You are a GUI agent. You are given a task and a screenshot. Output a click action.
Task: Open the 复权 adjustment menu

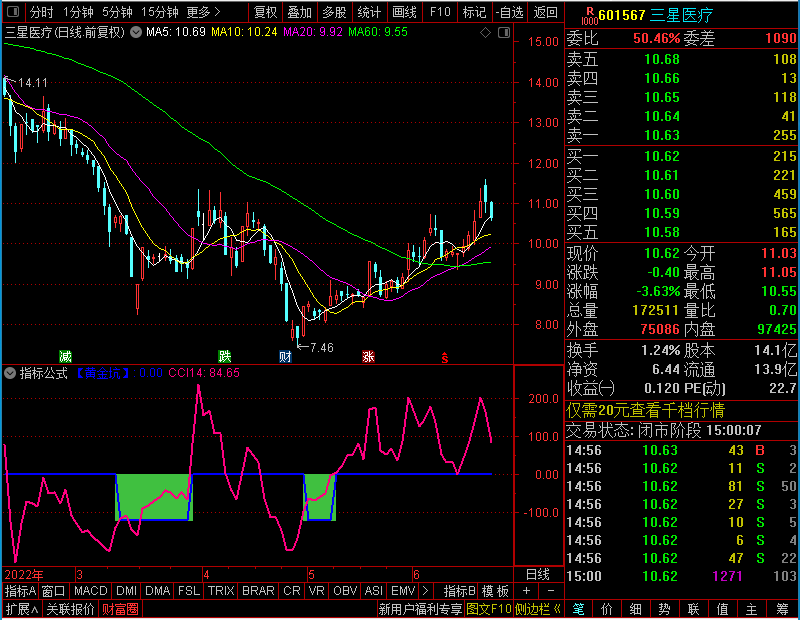point(265,12)
